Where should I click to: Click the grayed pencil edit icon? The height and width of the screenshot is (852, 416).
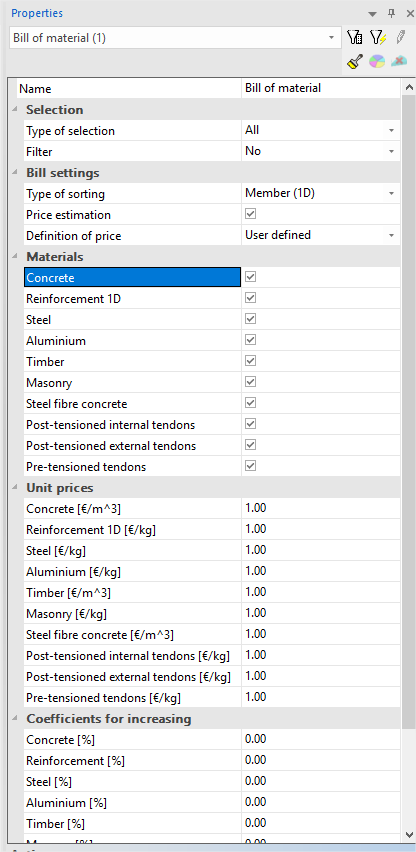401,37
